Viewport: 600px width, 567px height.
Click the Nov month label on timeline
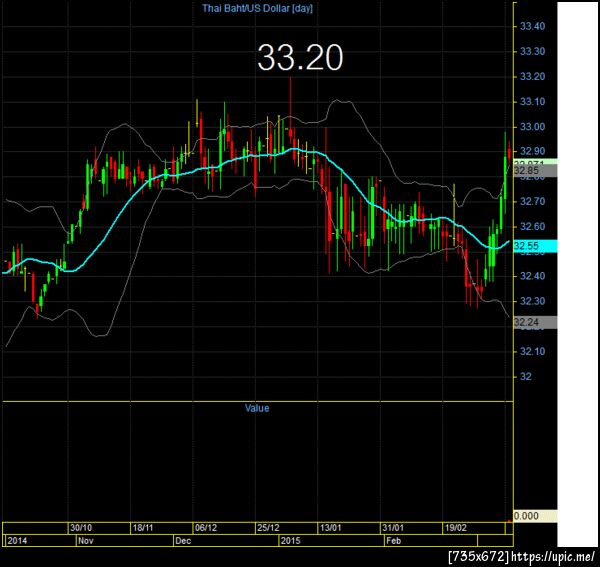coord(86,541)
